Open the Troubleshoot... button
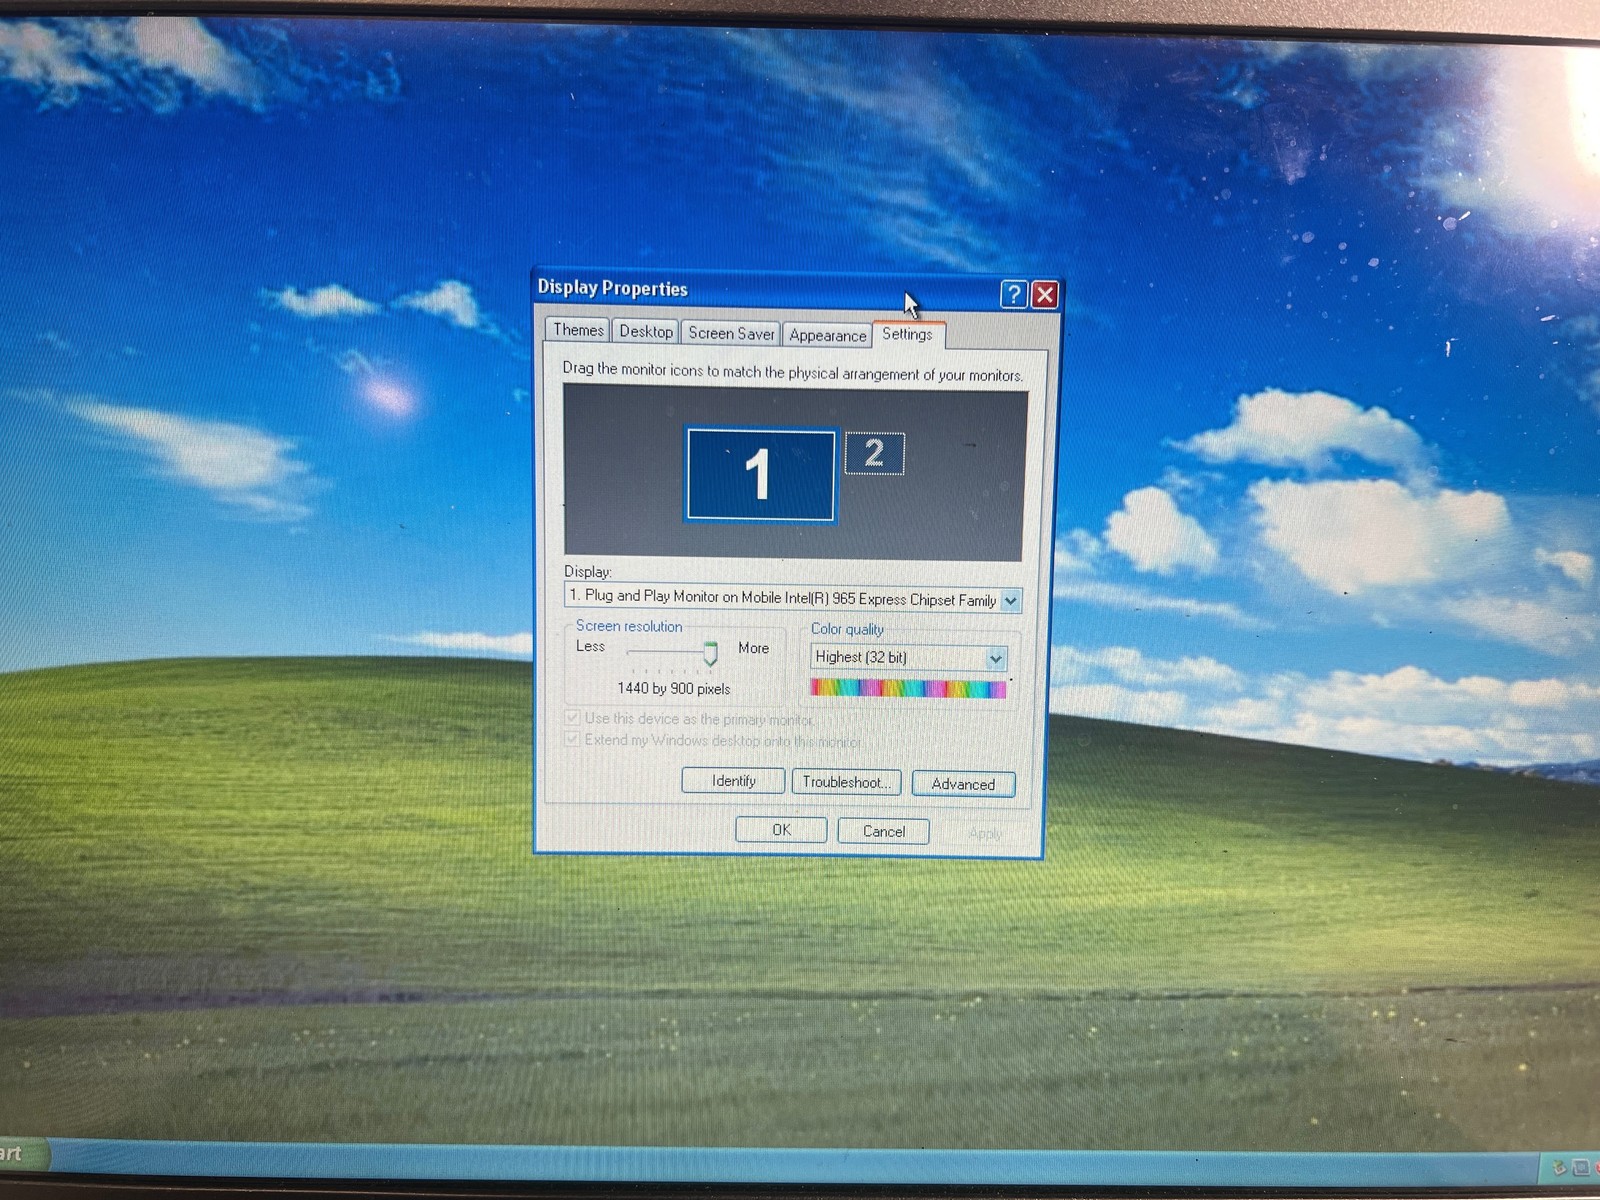1600x1200 pixels. 846,782
